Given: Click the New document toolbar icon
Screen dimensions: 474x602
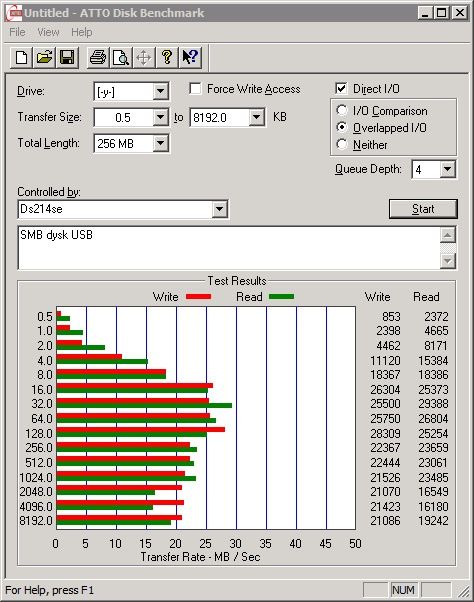Looking at the screenshot, I should (21, 58).
